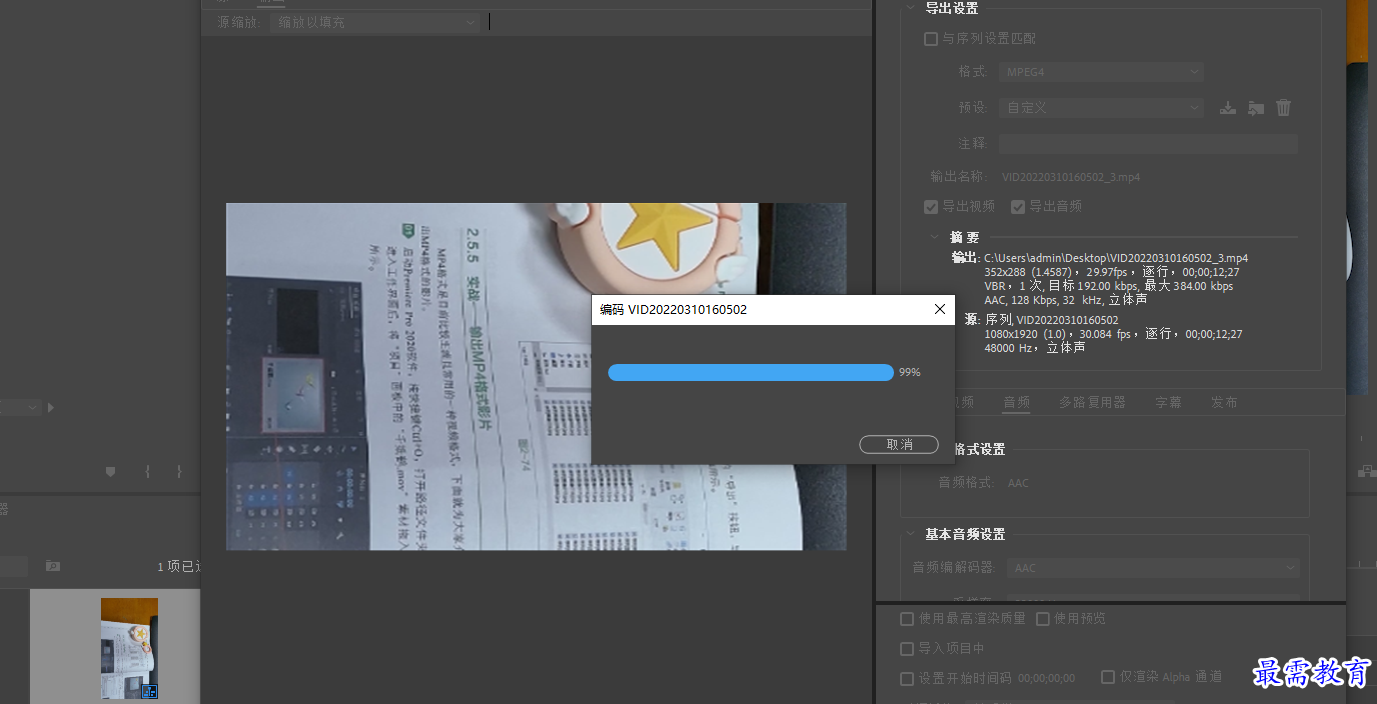Open the 预设 自定义 dropdown
The image size is (1377, 704).
(1100, 107)
